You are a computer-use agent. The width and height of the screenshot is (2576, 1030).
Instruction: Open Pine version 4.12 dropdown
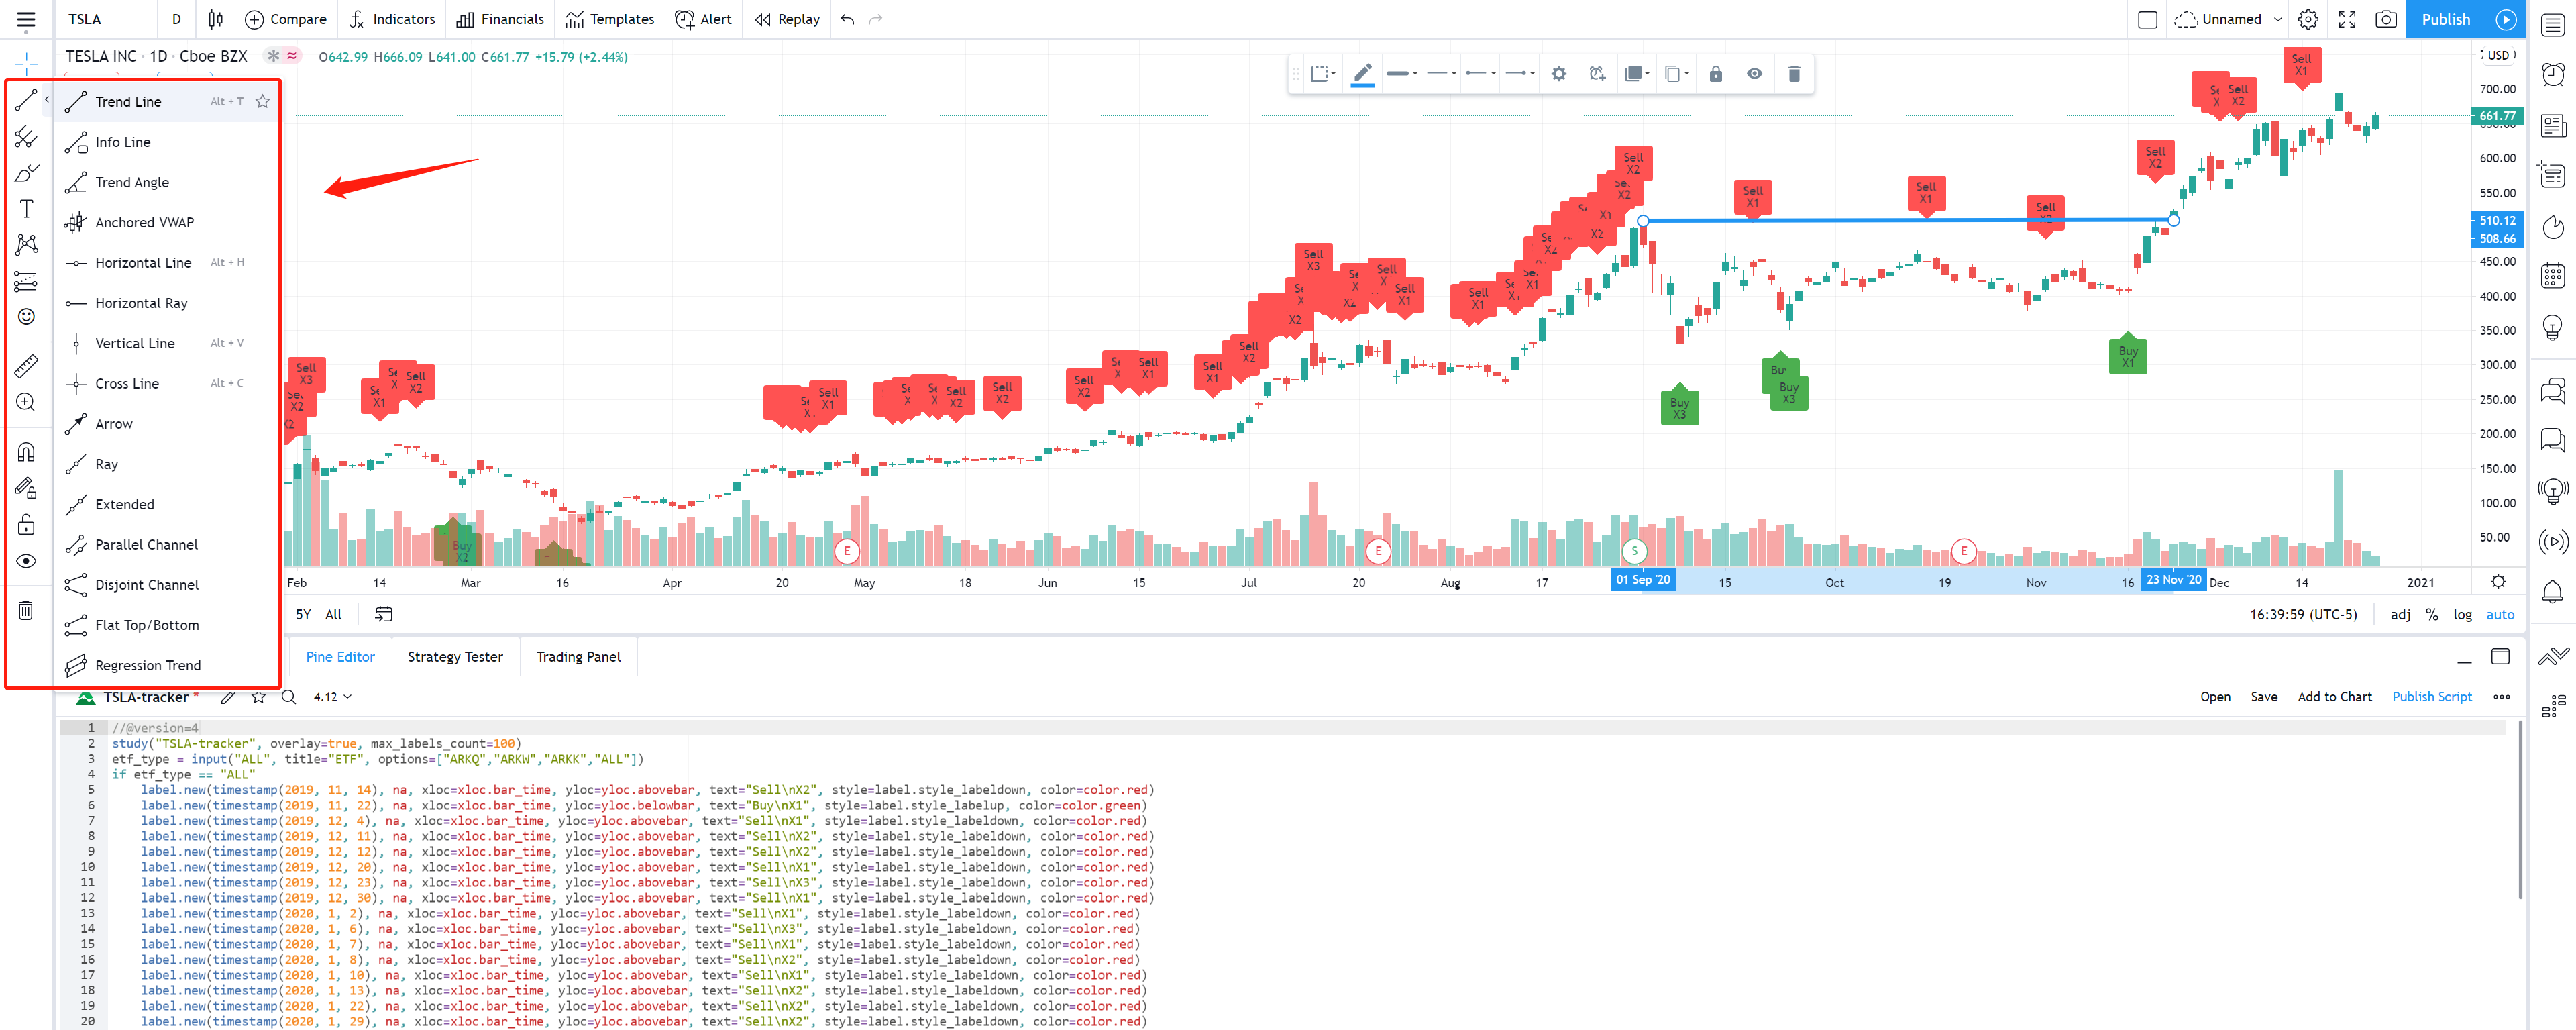click(332, 697)
